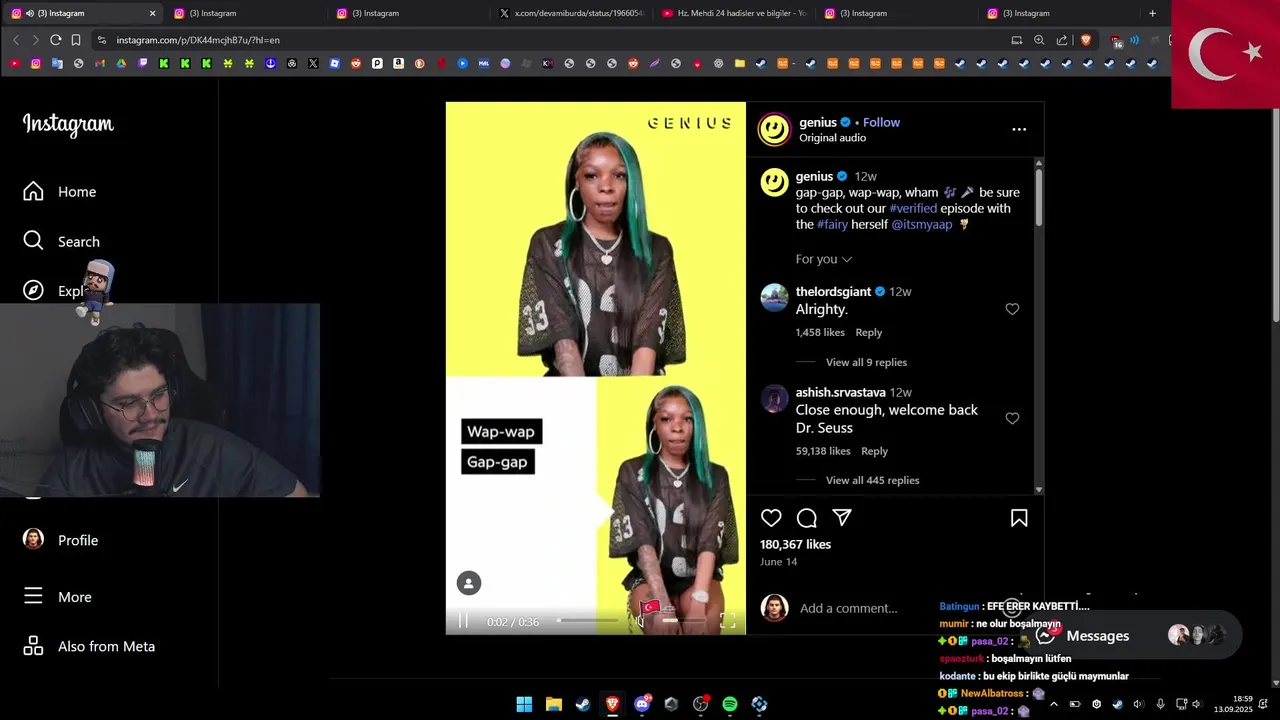Pause the video
The height and width of the screenshot is (720, 1280).
pyautogui.click(x=463, y=621)
